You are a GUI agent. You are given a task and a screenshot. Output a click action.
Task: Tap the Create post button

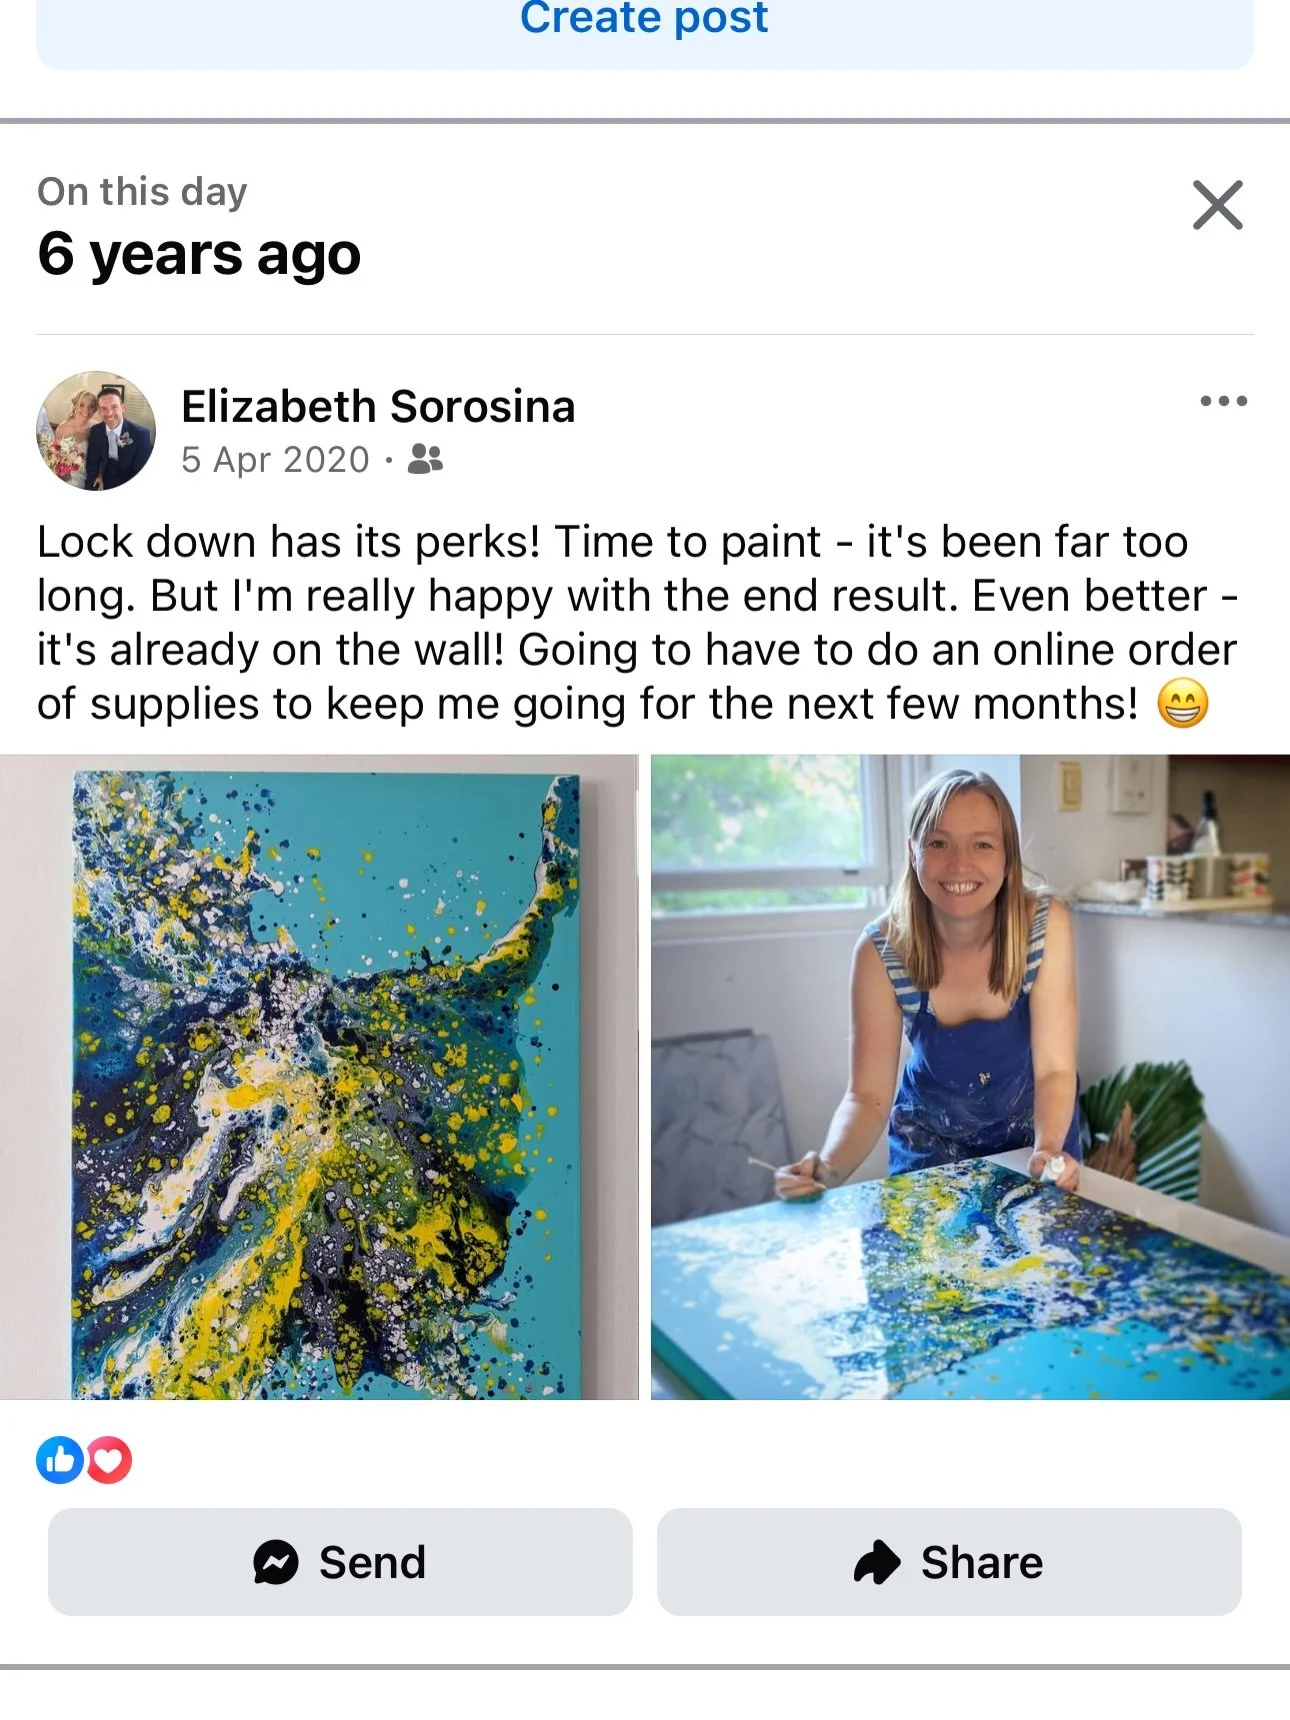645,25
